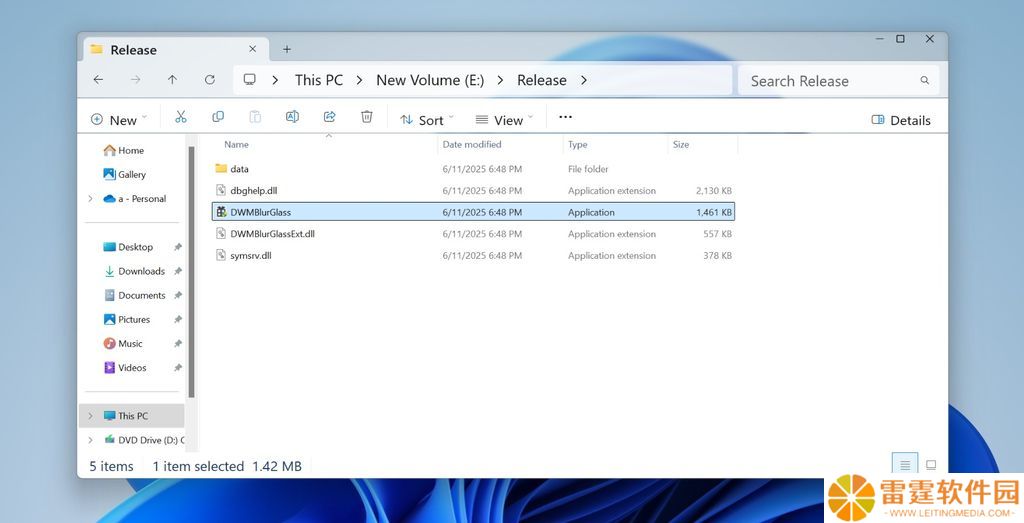Open Downloads in navigation pane
1024x523 pixels.
tap(134, 271)
